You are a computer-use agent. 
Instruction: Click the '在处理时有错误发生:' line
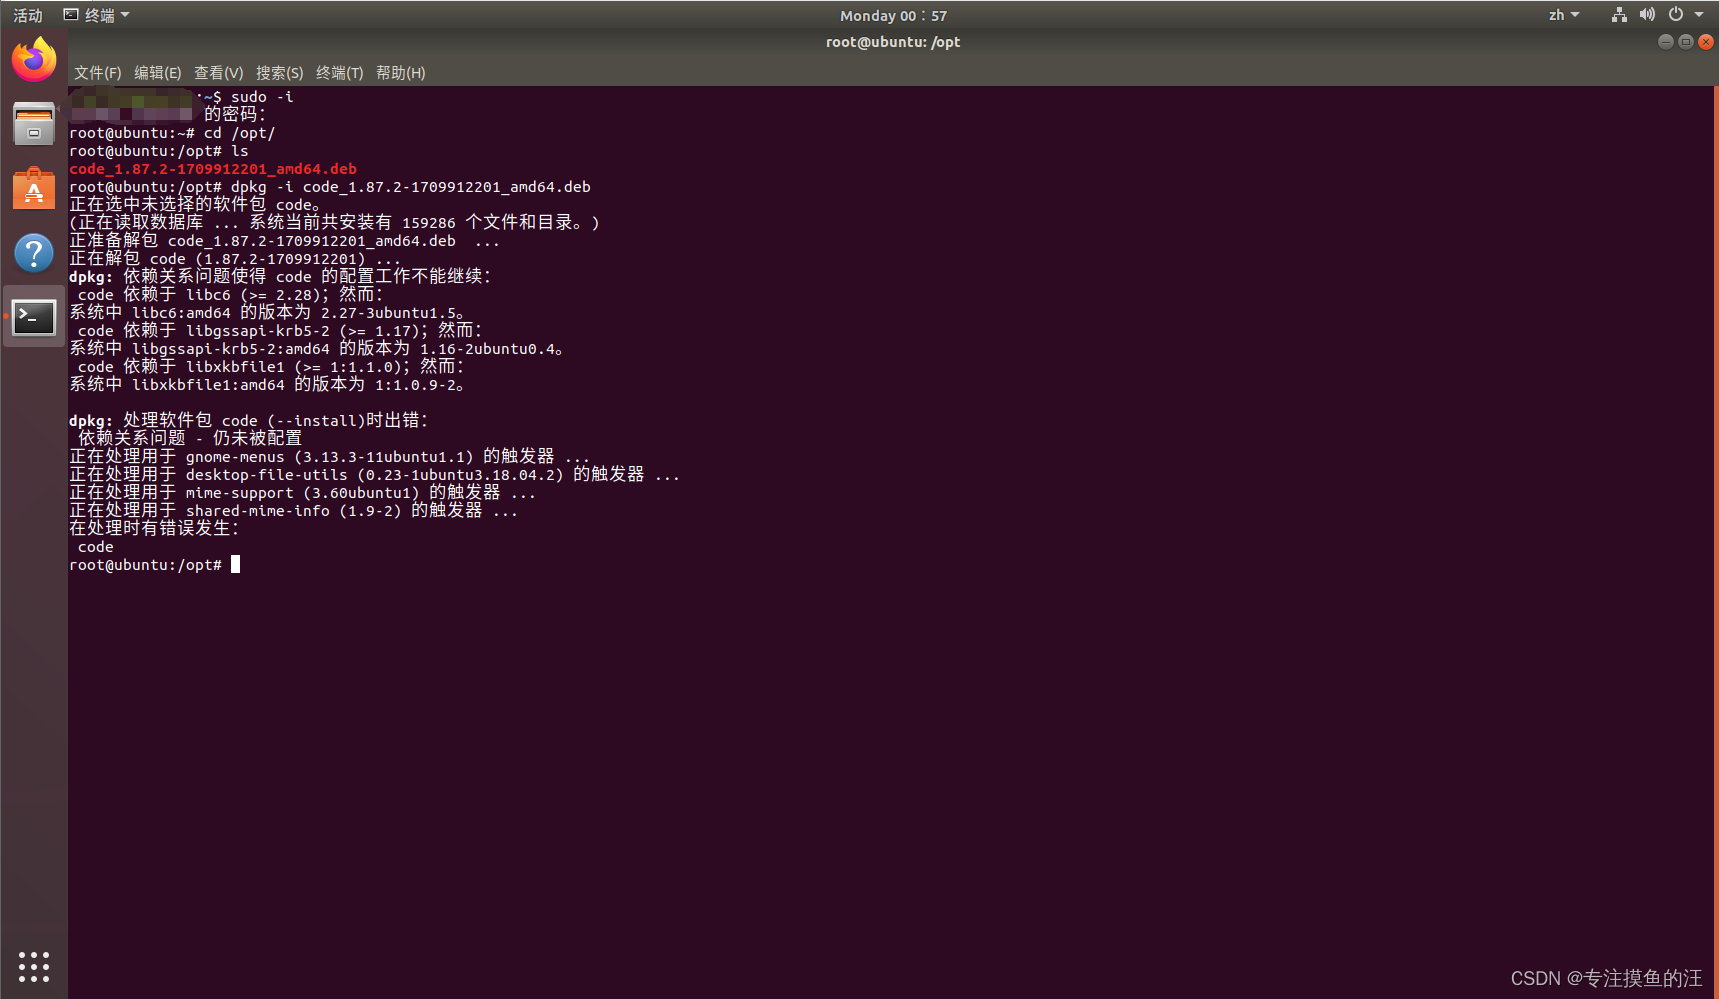(154, 529)
